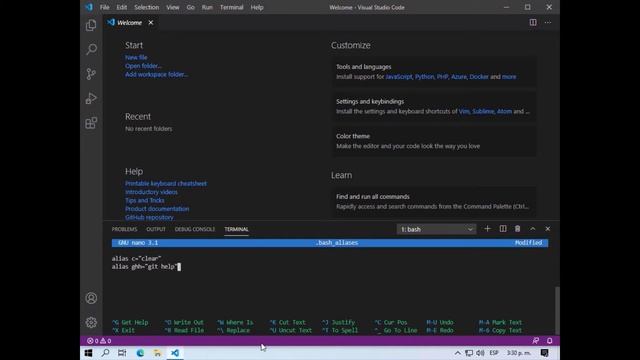
Task: Open the Run and Debug view
Action: [x=91, y=98]
